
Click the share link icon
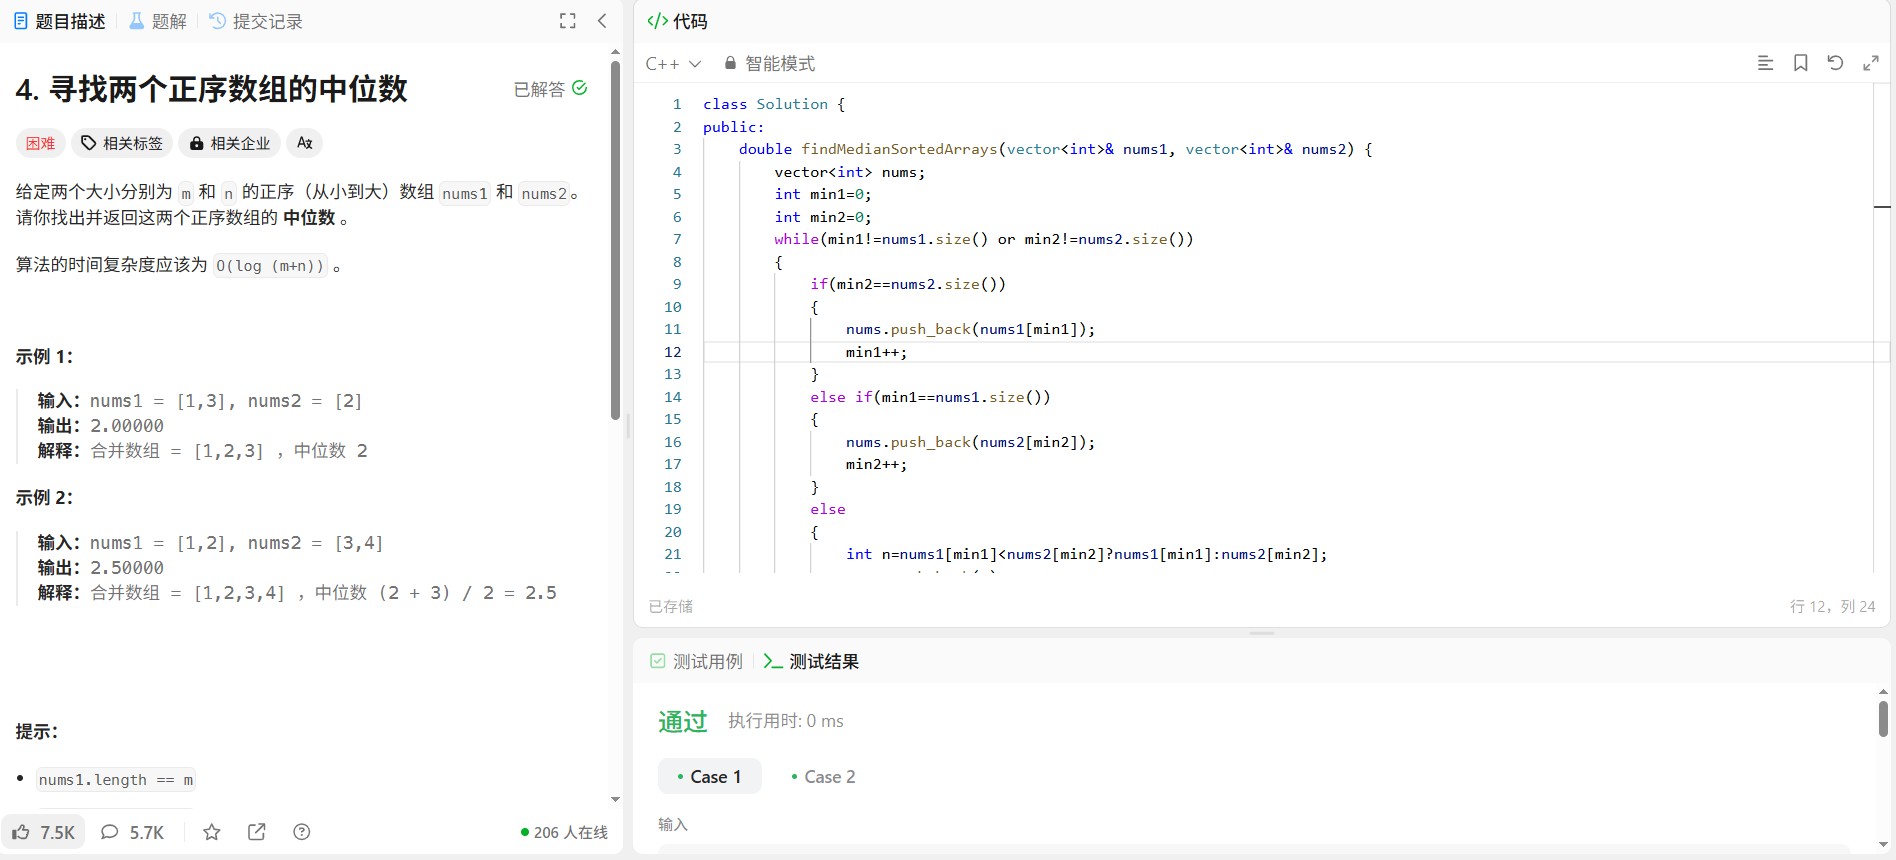pos(256,832)
